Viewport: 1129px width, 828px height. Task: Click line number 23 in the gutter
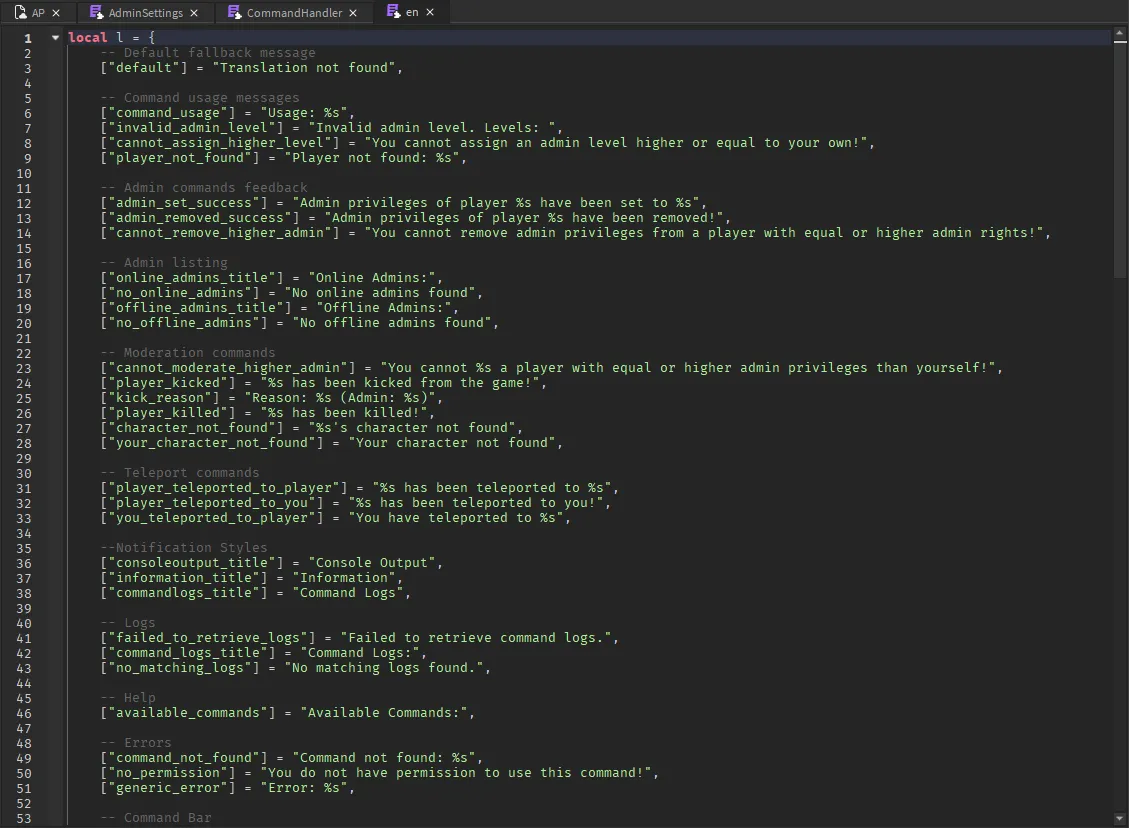24,368
